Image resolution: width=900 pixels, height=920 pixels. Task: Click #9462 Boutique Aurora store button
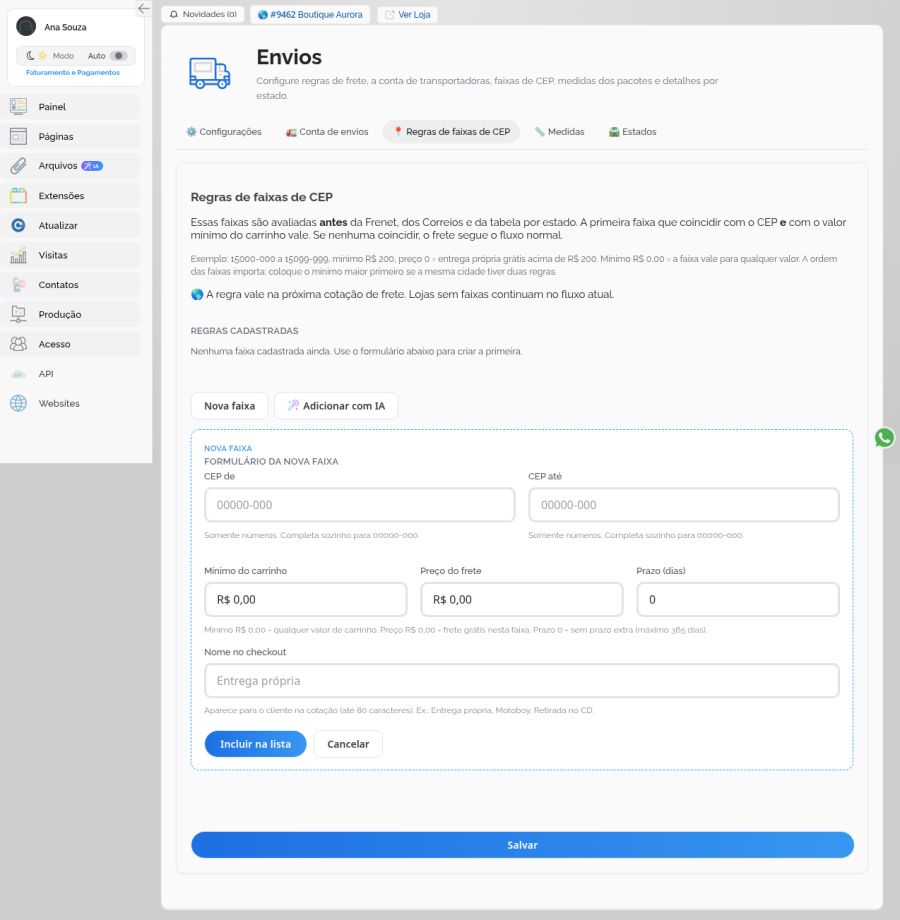(310, 14)
